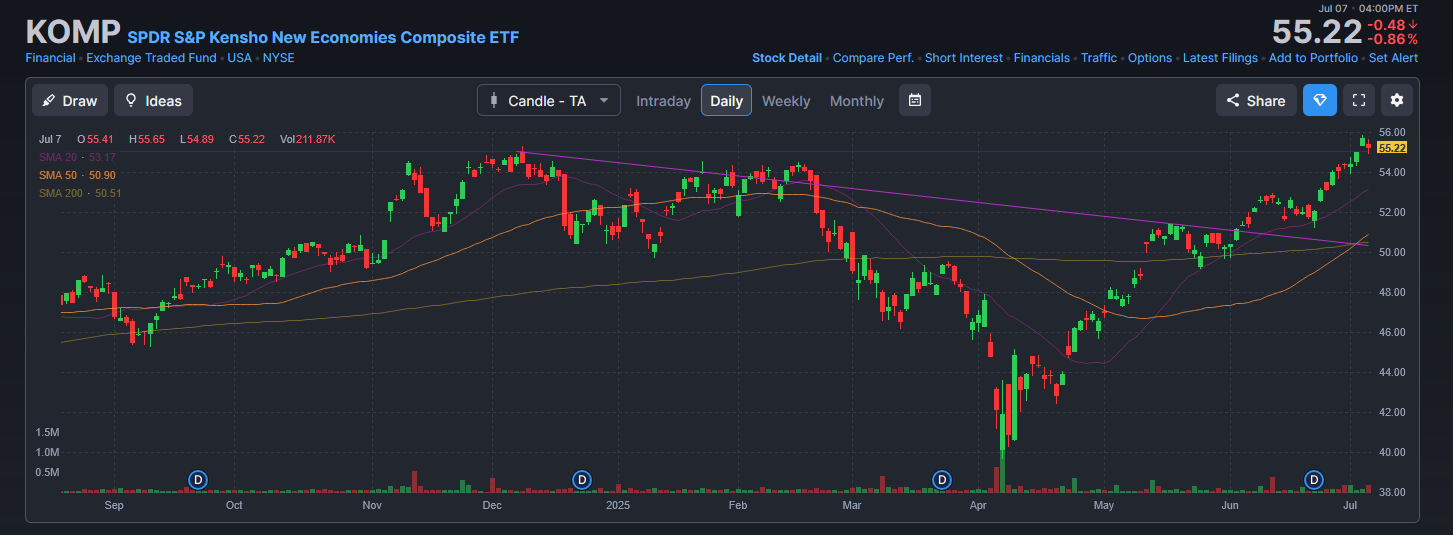Image resolution: width=1453 pixels, height=535 pixels.
Task: Expand the Candle - TA chart type dropdown
Action: click(x=548, y=100)
